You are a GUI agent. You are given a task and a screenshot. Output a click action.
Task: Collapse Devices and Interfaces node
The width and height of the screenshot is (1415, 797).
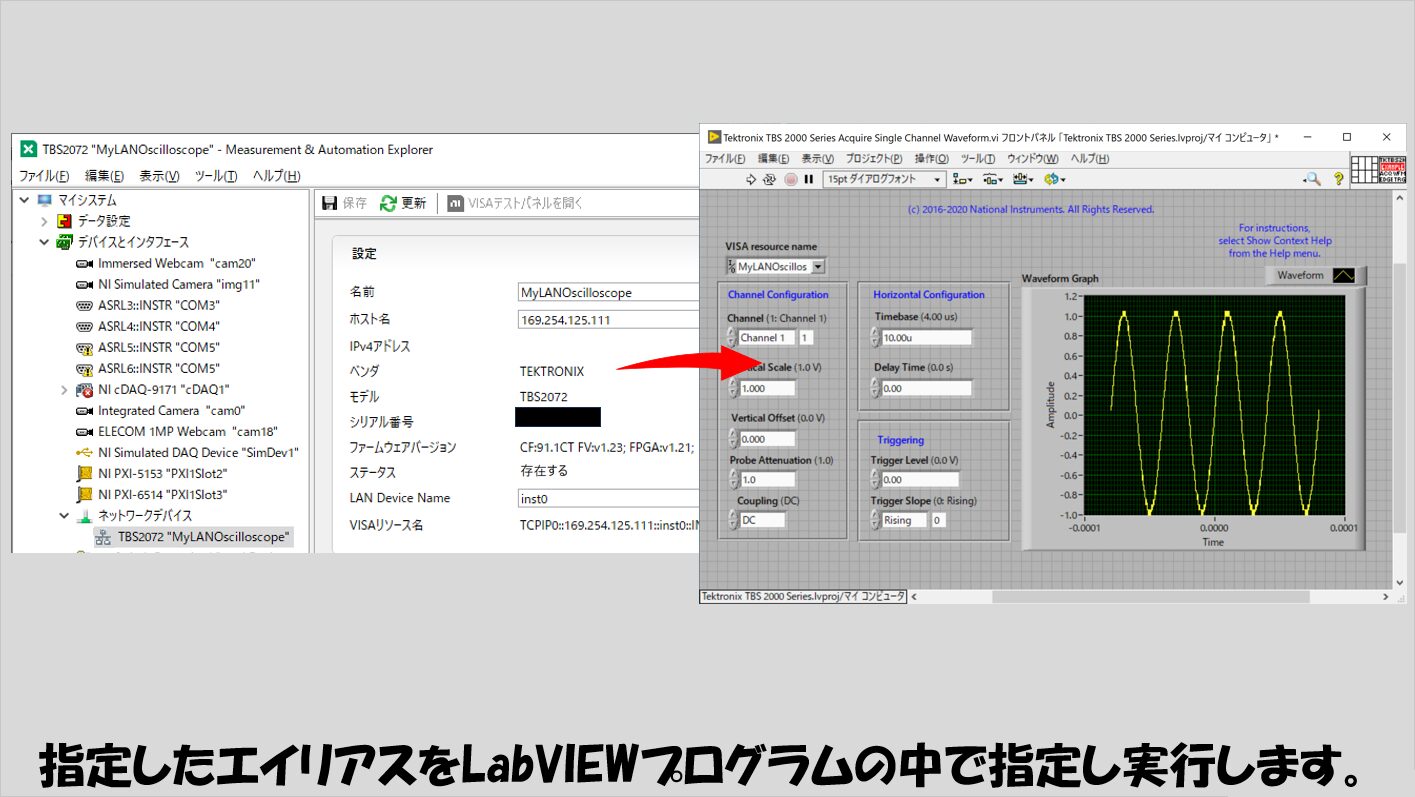click(x=44, y=242)
